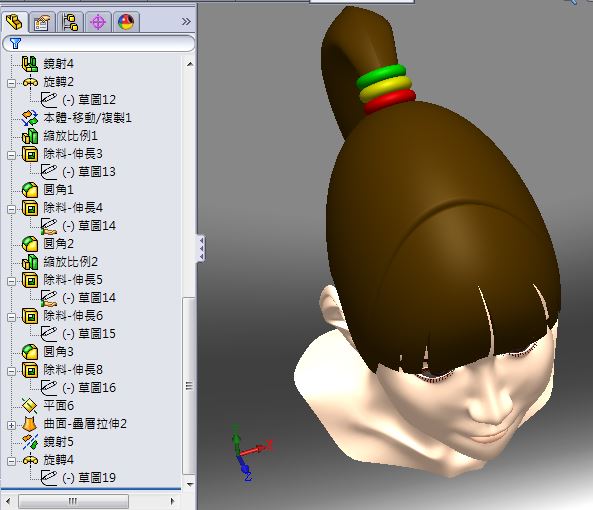The width and height of the screenshot is (593, 510).
Task: Collapse the 除料-伸長4 node
Action: (x=11, y=209)
